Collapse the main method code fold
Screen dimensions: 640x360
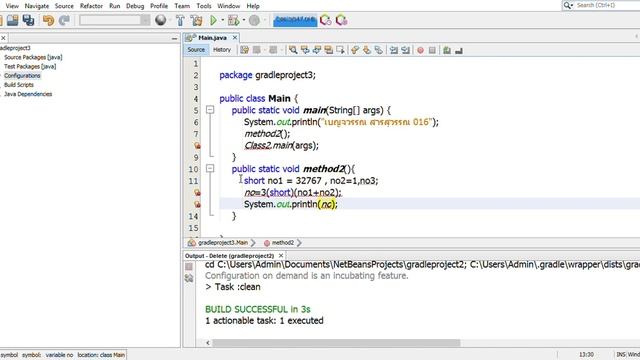coord(210,110)
